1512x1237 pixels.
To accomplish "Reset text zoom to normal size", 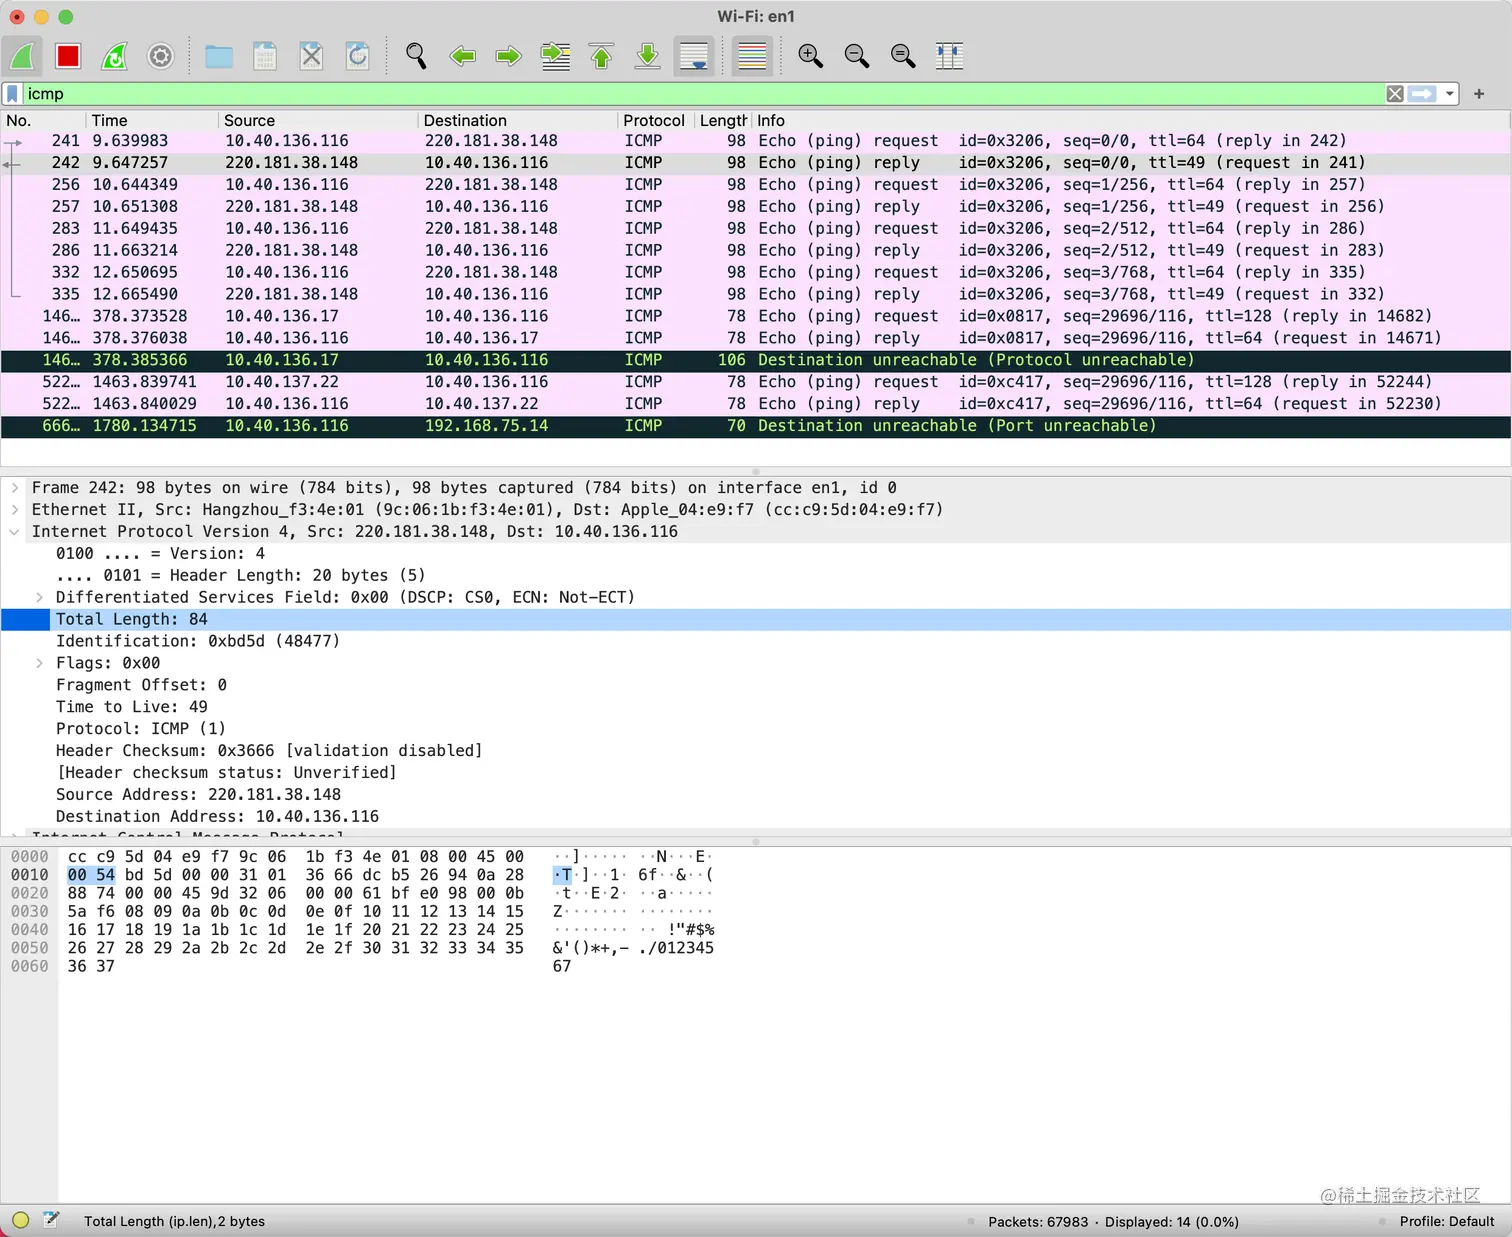I will 903,56.
